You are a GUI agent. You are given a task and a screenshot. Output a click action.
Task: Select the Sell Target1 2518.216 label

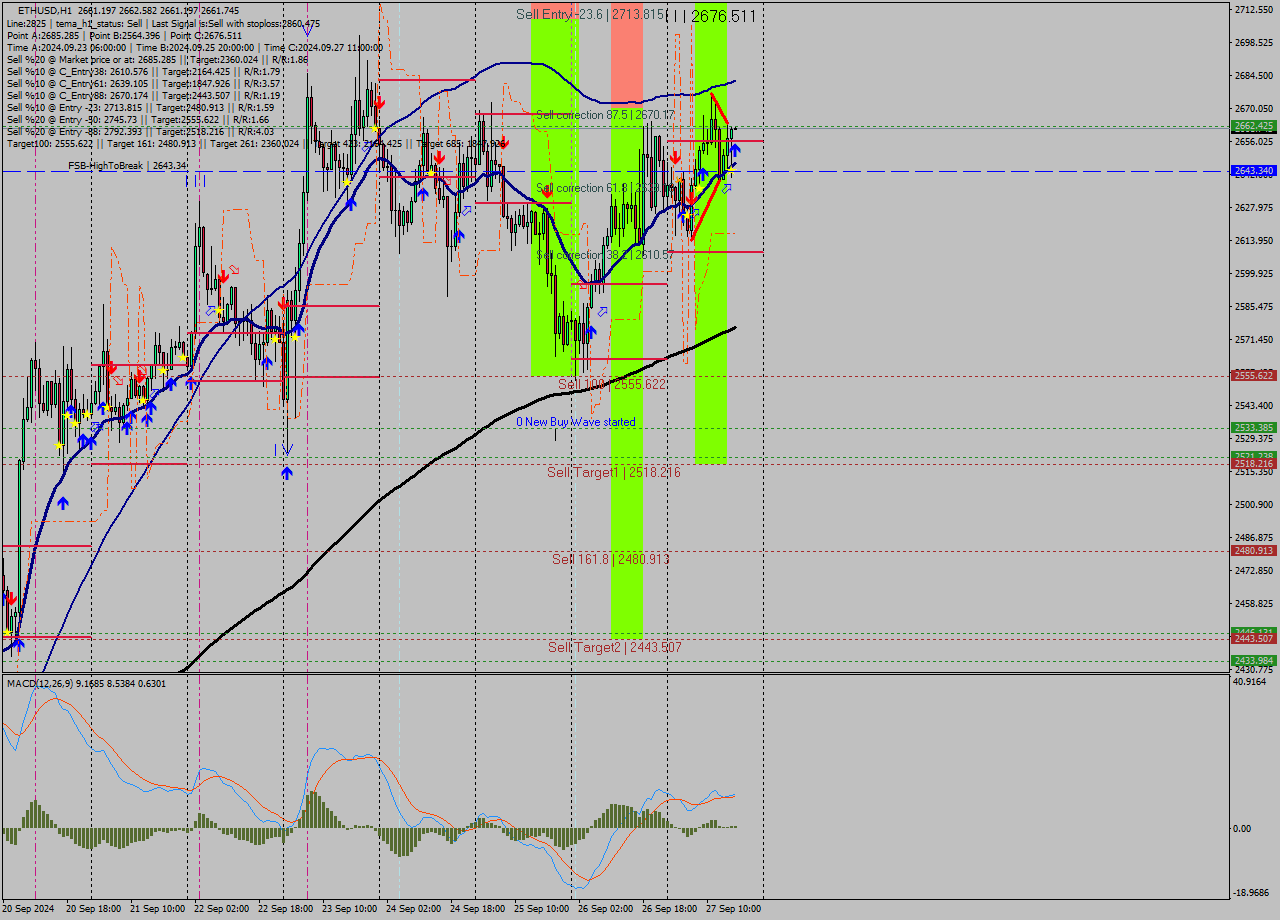click(x=613, y=472)
